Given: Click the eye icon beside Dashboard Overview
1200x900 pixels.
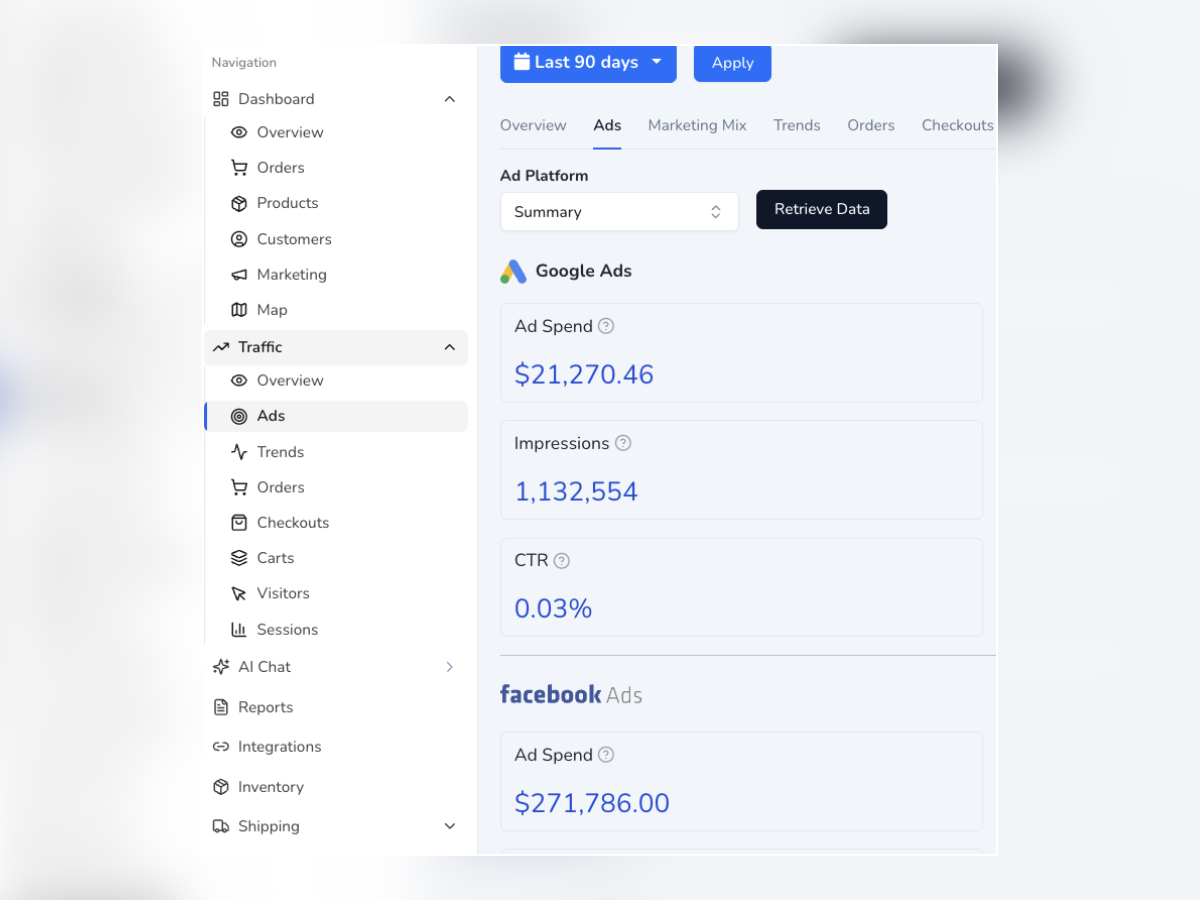Looking at the screenshot, I should point(239,132).
